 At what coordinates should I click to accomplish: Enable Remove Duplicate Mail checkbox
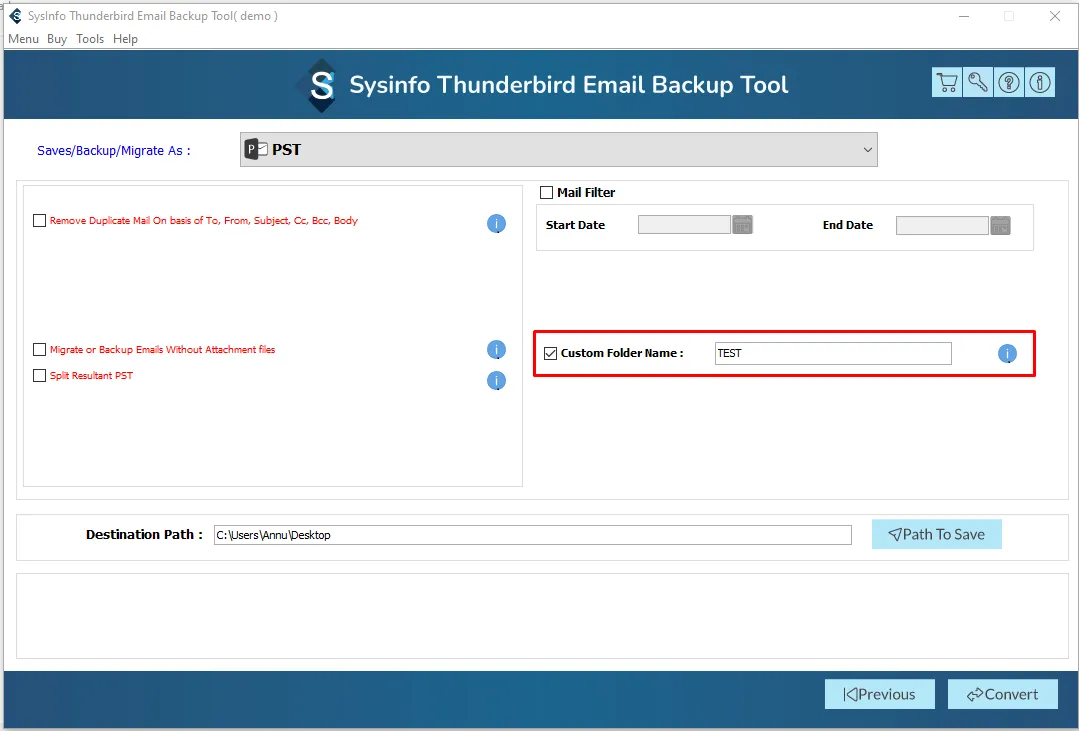click(x=39, y=220)
